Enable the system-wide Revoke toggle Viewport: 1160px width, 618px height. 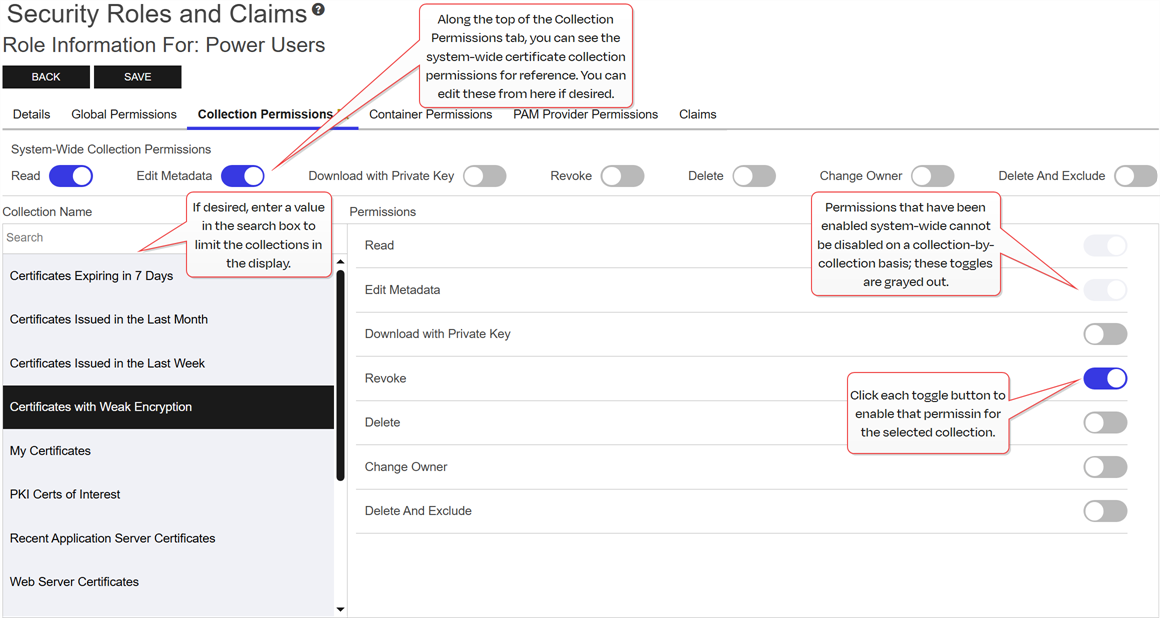623,176
